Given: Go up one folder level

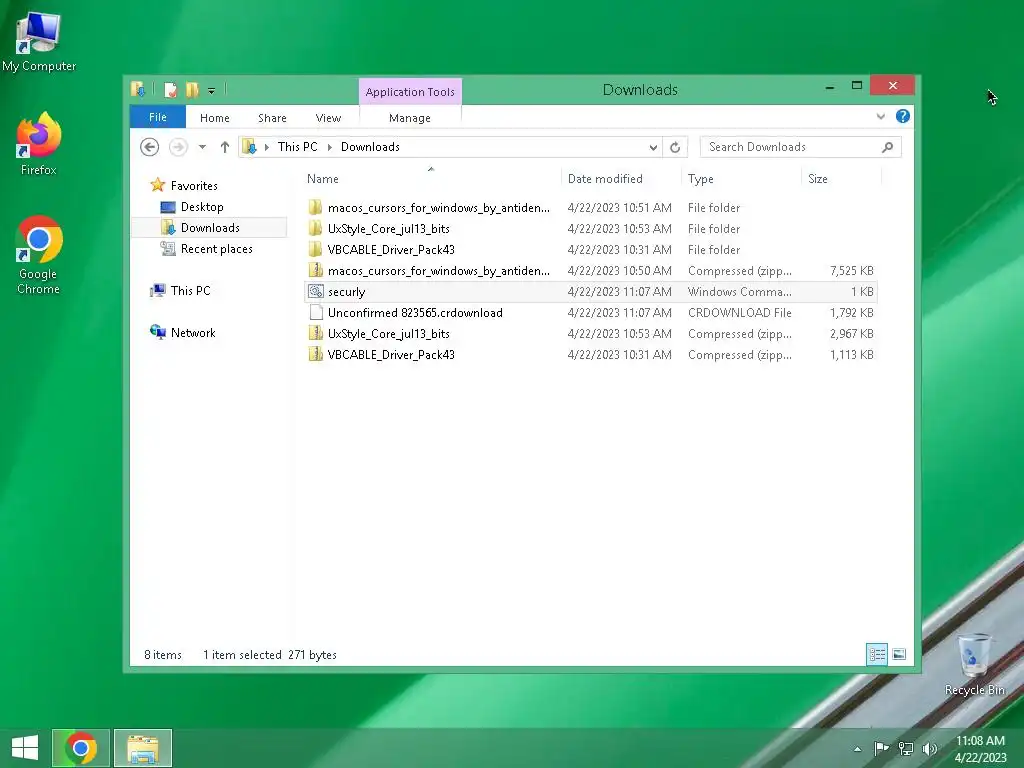Looking at the screenshot, I should point(225,147).
